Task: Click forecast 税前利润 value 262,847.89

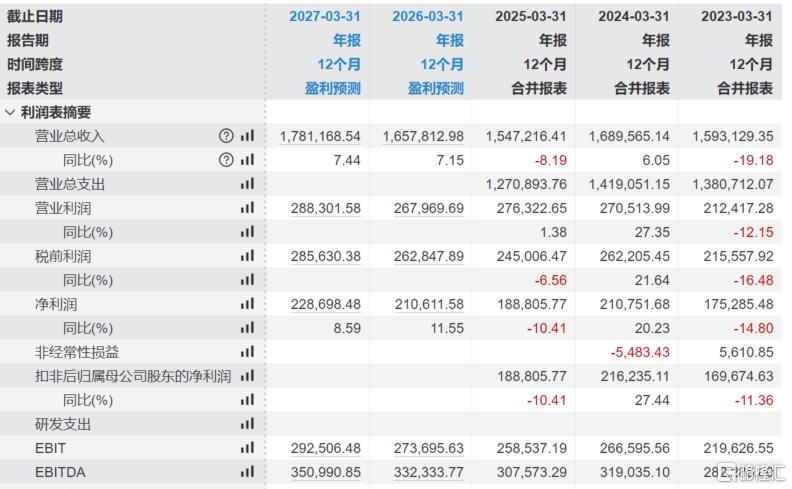Action: (x=429, y=256)
